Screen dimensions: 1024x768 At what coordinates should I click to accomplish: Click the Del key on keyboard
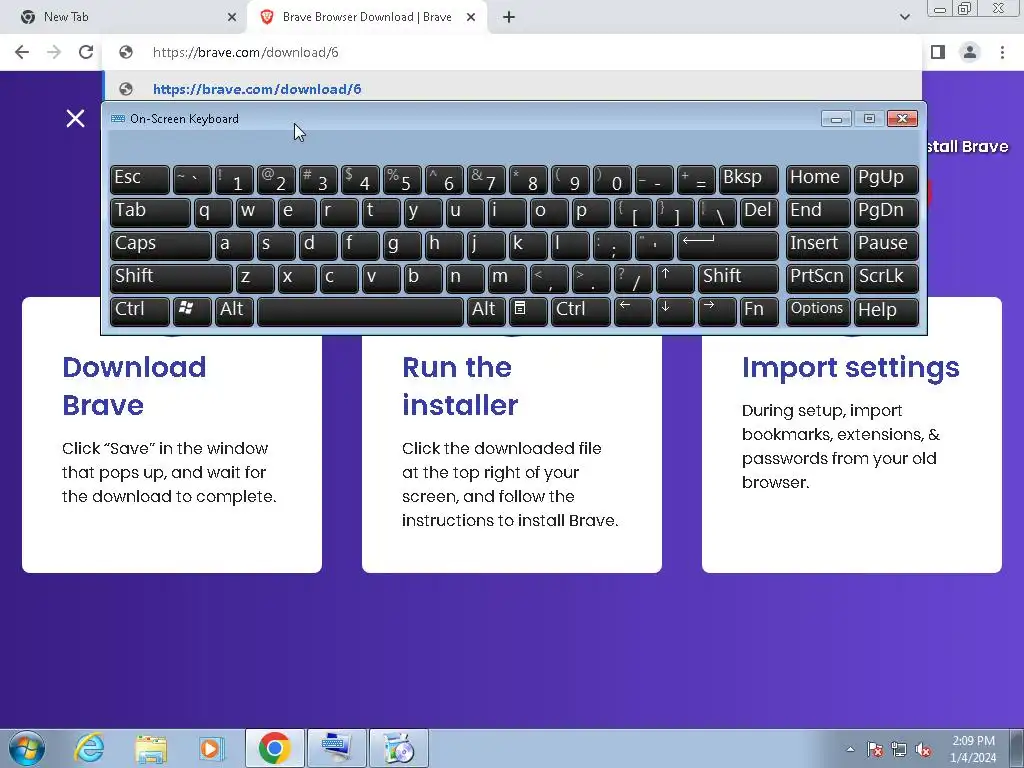click(x=759, y=212)
